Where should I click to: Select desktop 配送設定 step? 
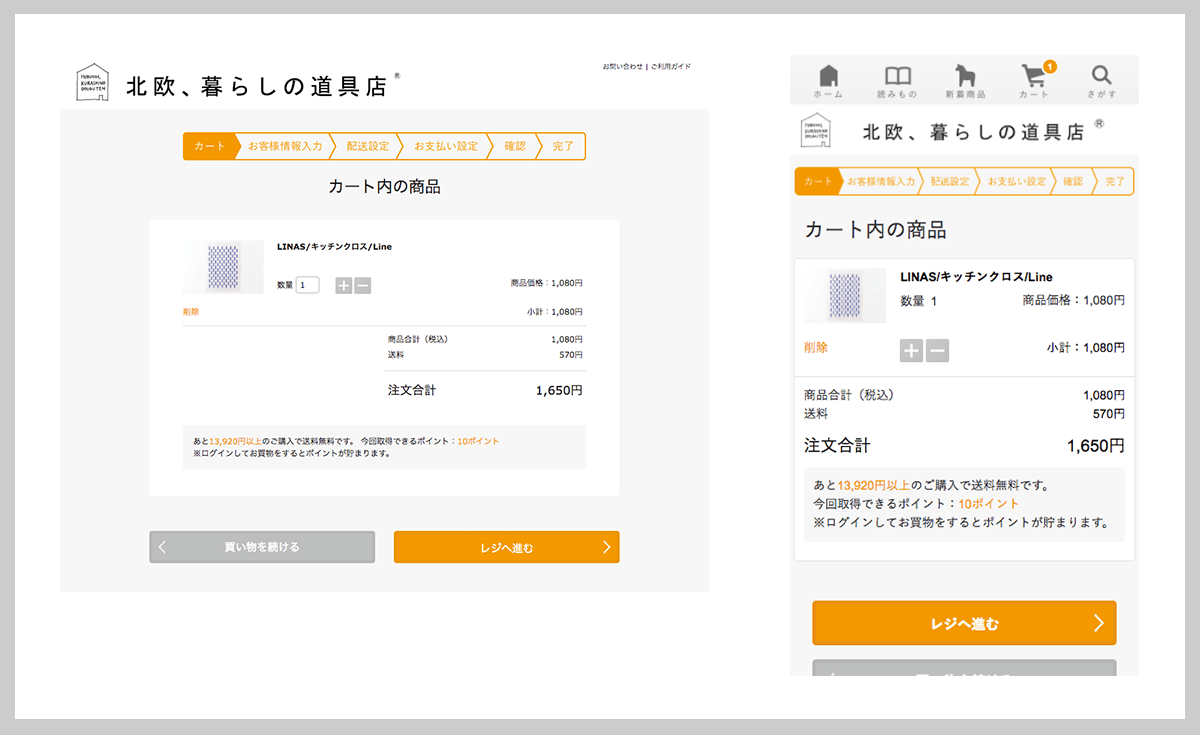pos(368,146)
